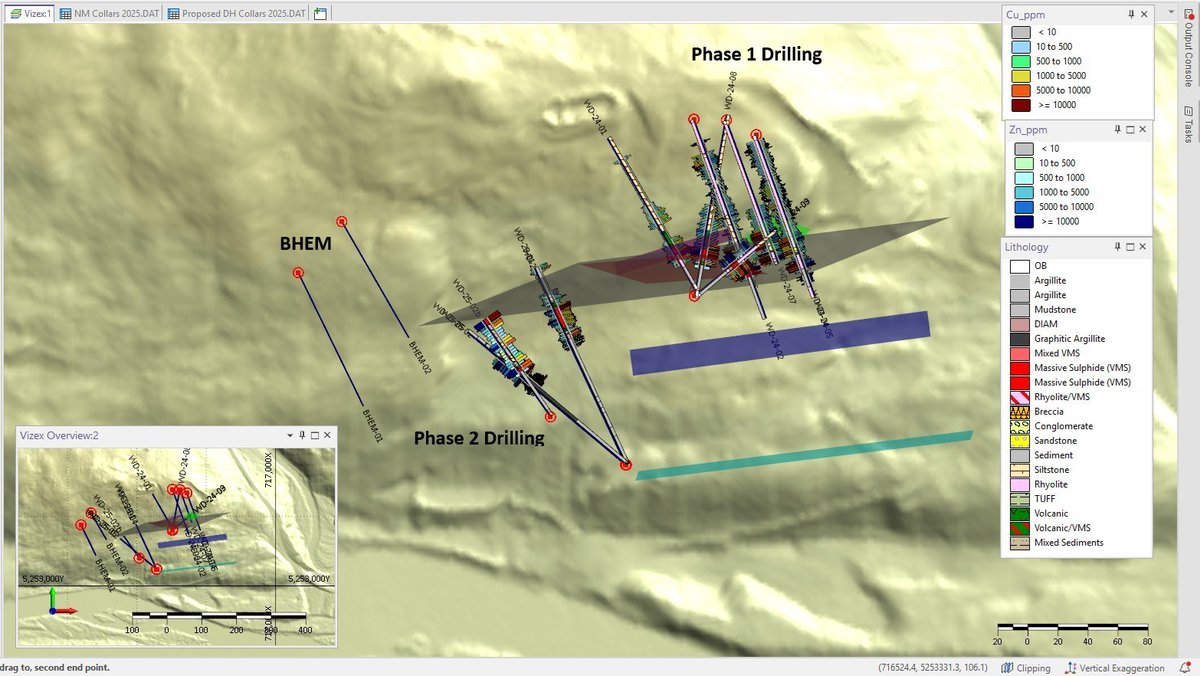Screen dimensions: 1200x676
Task: Pin the Vizex Overview:2 panel
Action: click(301, 436)
